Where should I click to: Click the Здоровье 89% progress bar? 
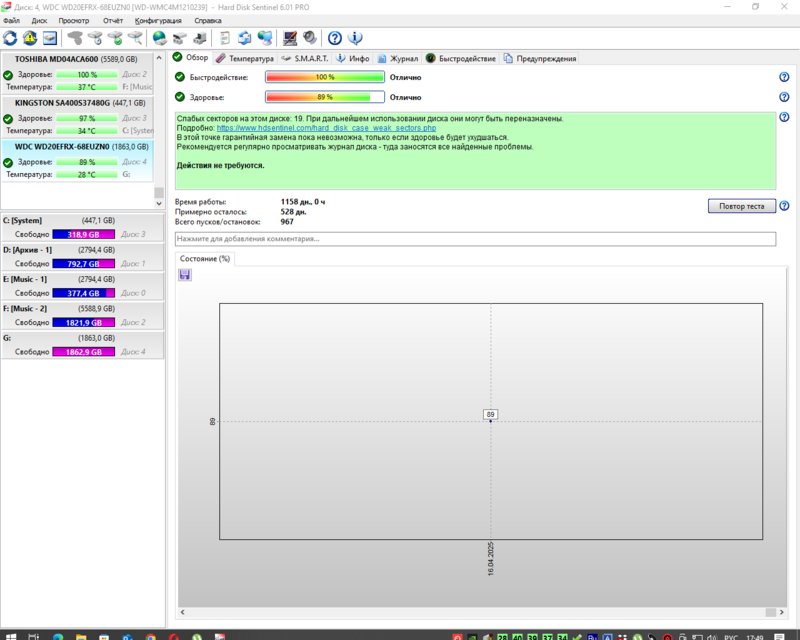[x=324, y=97]
